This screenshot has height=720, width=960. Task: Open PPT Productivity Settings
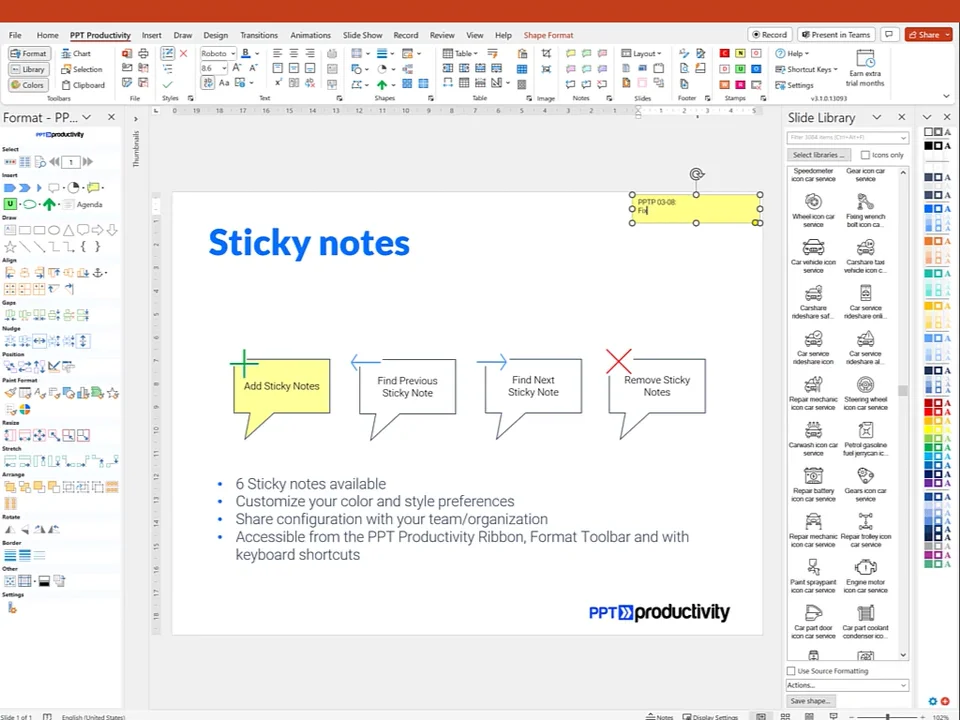[x=794, y=85]
